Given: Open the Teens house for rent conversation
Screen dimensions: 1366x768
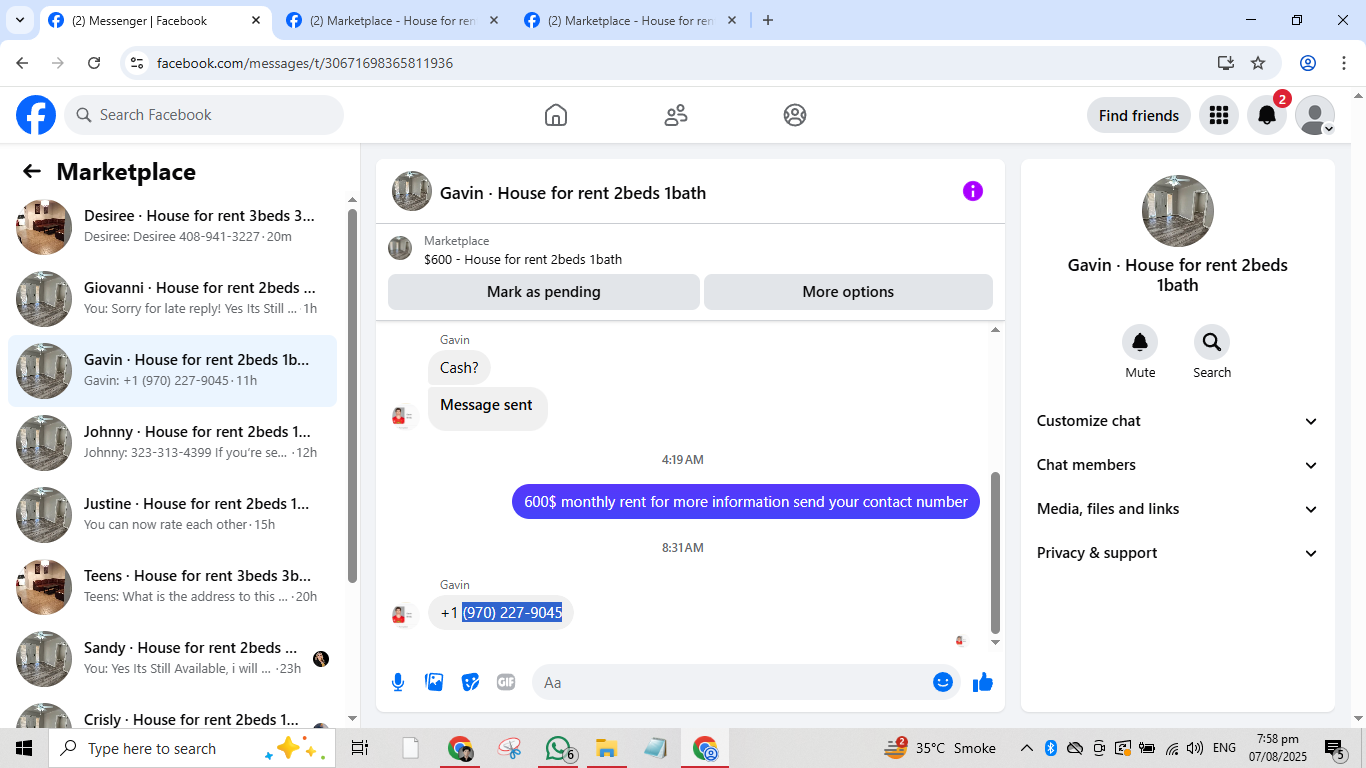Looking at the screenshot, I should [172, 587].
